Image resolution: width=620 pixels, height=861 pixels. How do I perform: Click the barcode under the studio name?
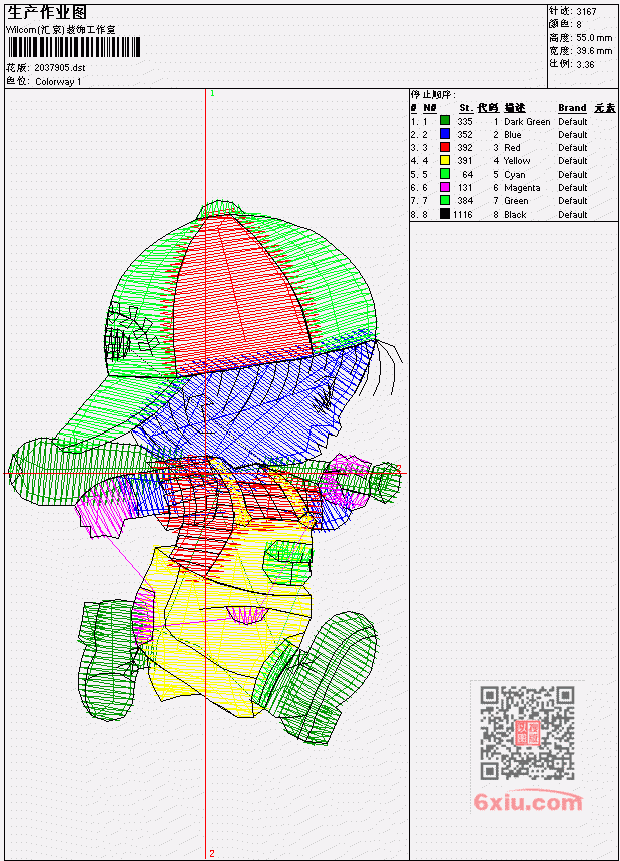click(x=74, y=47)
